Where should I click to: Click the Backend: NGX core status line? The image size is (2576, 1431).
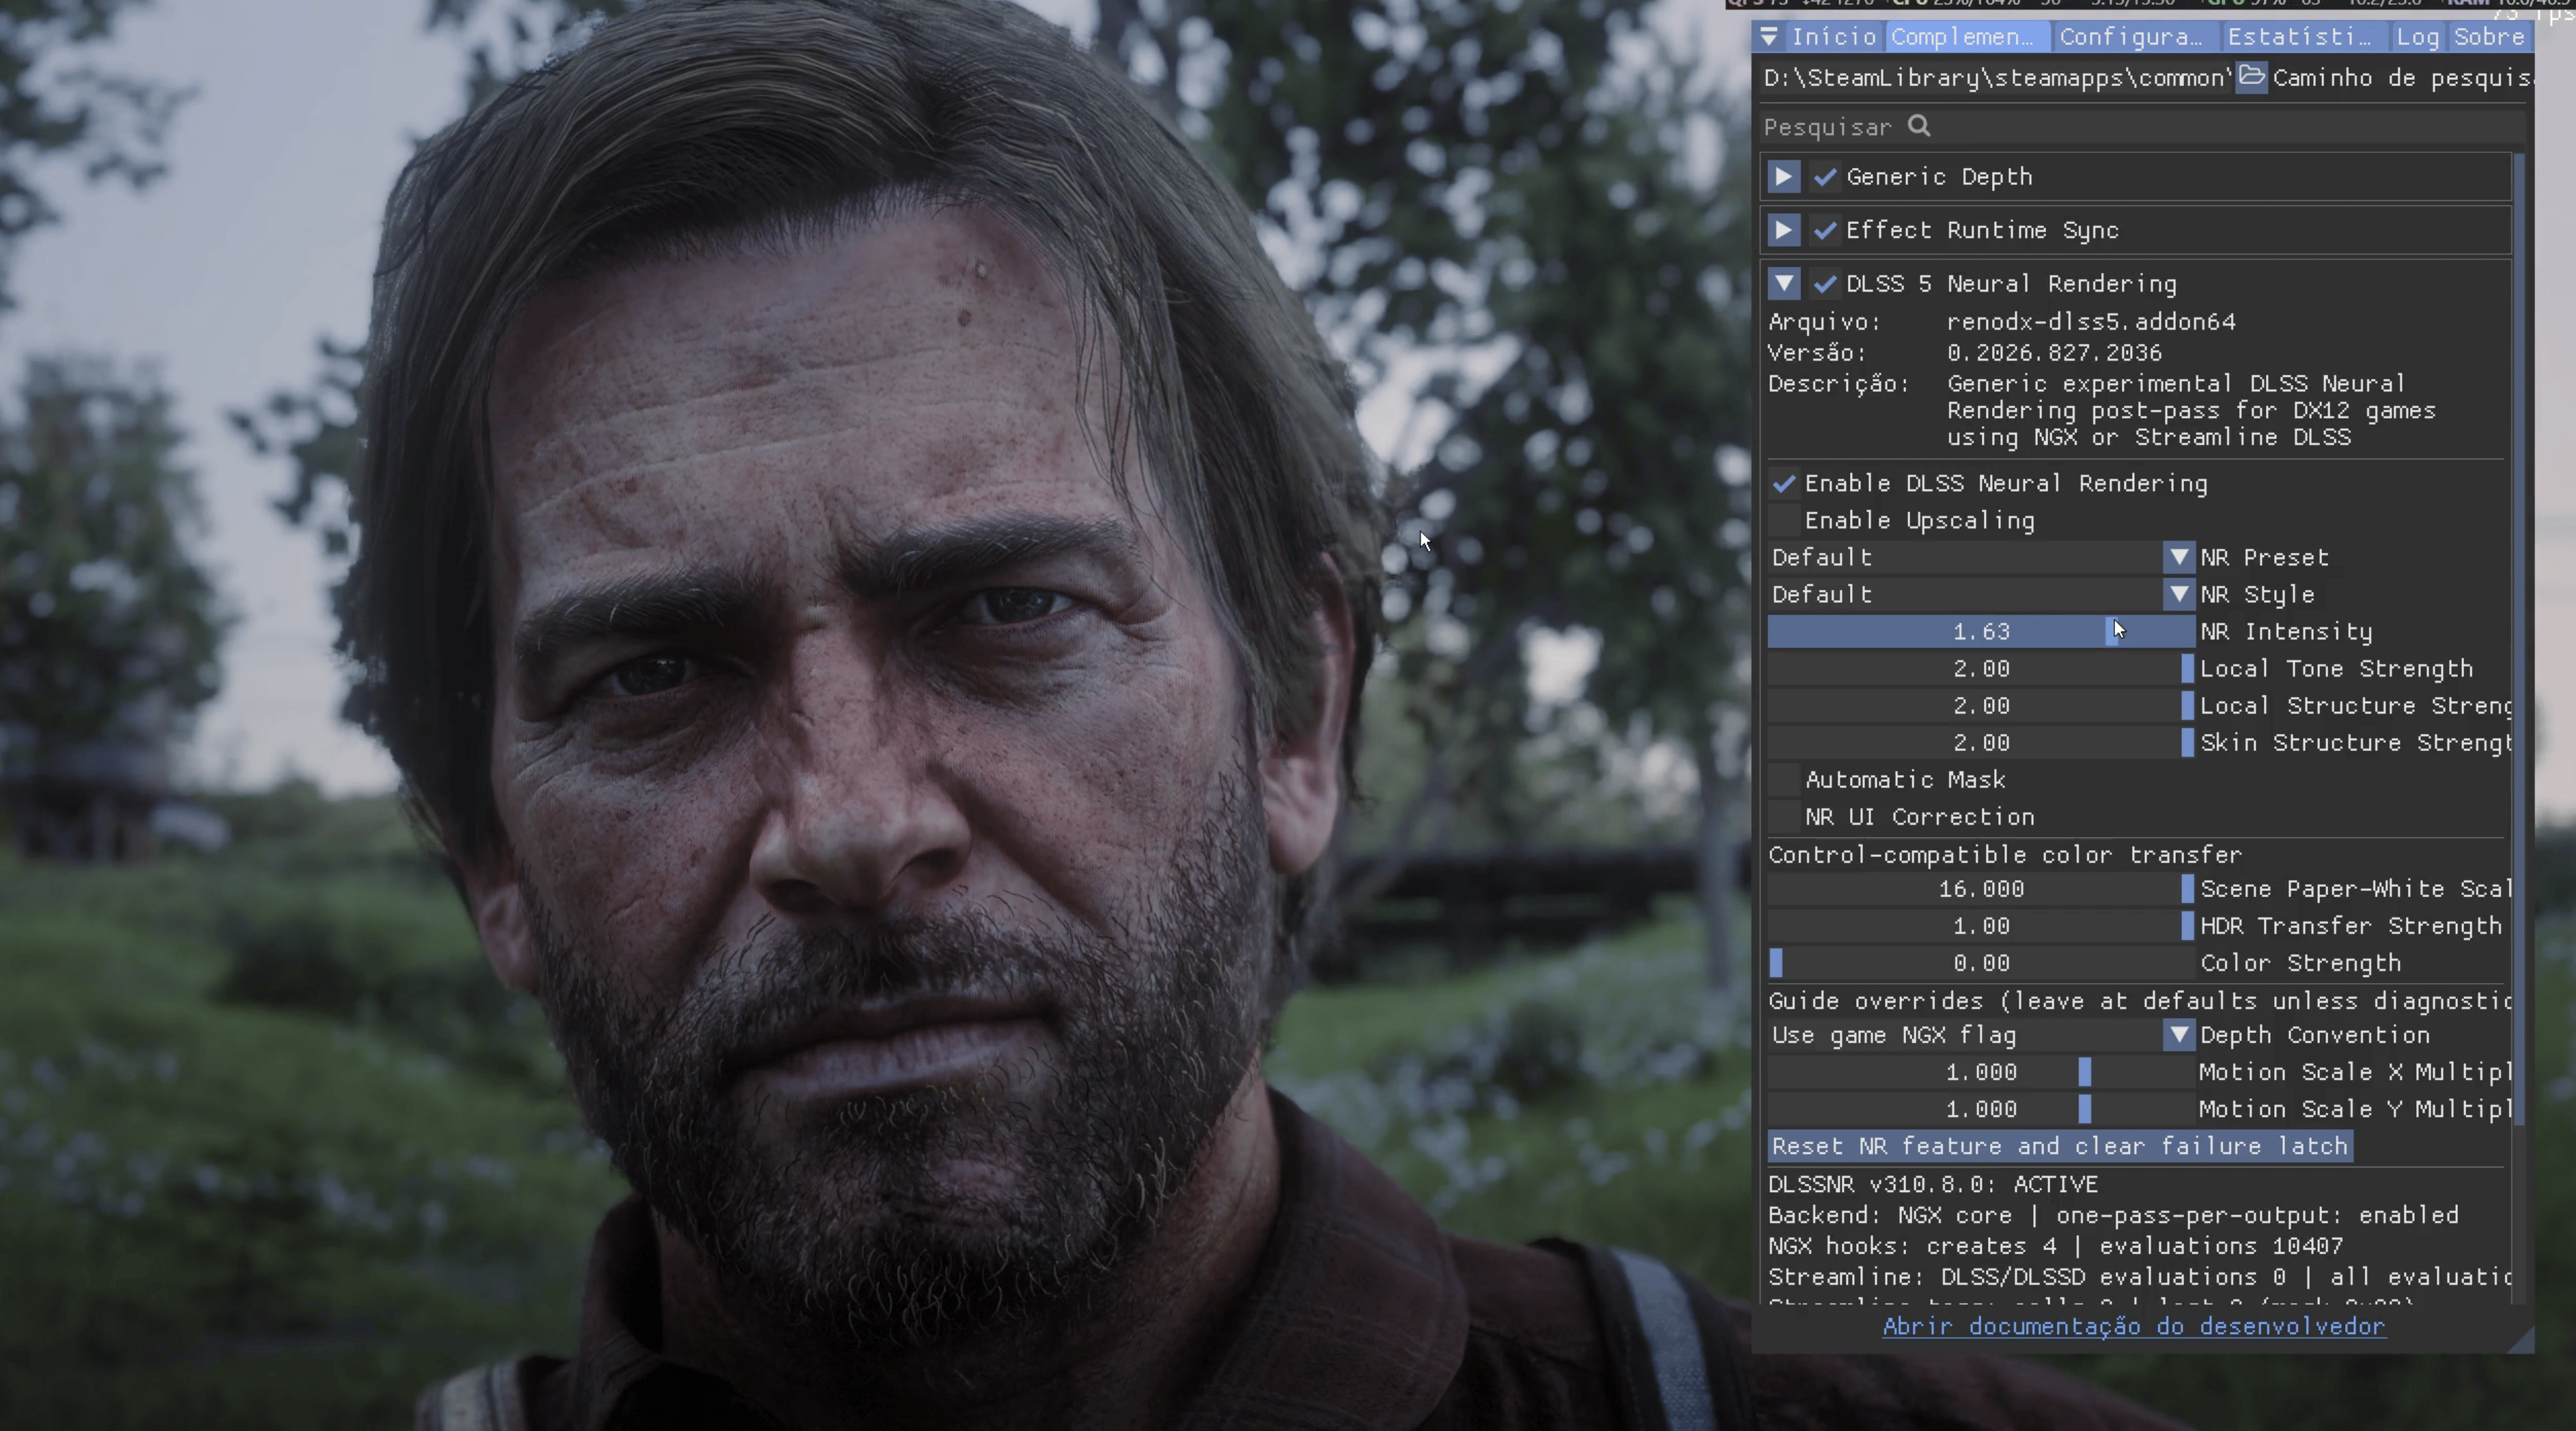tap(2113, 1215)
